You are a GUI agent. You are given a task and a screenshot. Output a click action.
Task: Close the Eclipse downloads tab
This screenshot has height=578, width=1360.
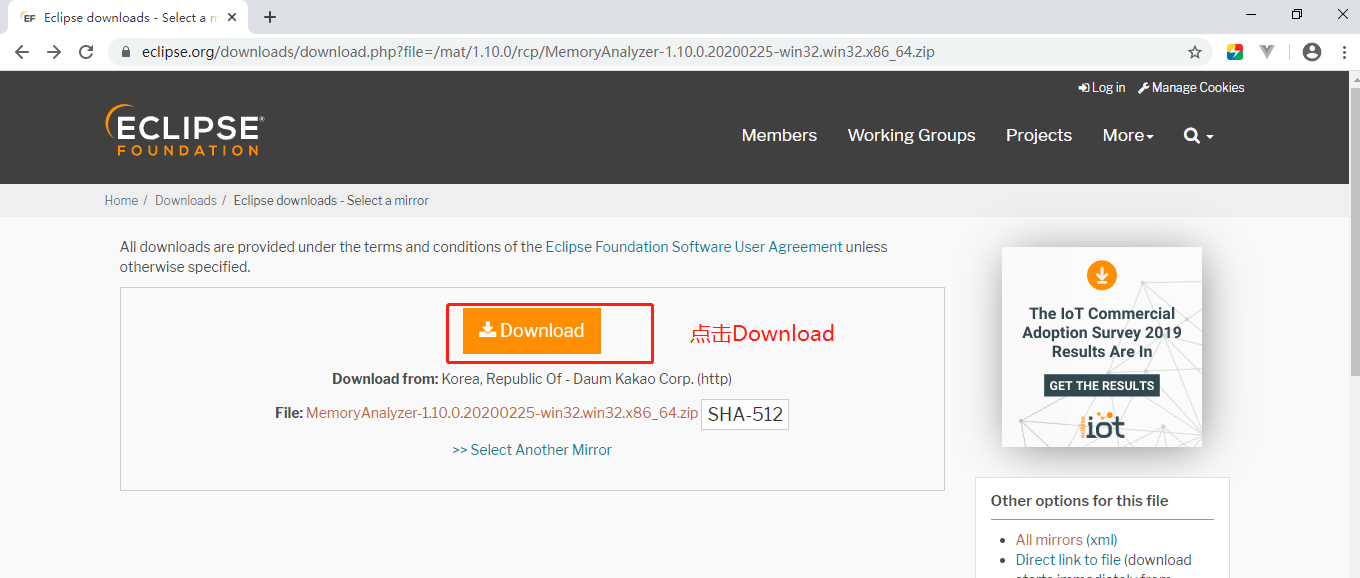[x=232, y=17]
